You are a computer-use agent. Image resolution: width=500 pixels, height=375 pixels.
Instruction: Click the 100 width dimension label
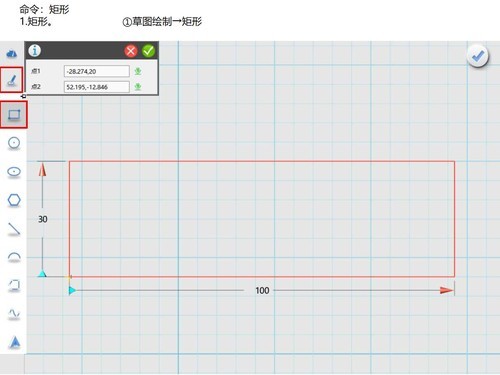262,291
